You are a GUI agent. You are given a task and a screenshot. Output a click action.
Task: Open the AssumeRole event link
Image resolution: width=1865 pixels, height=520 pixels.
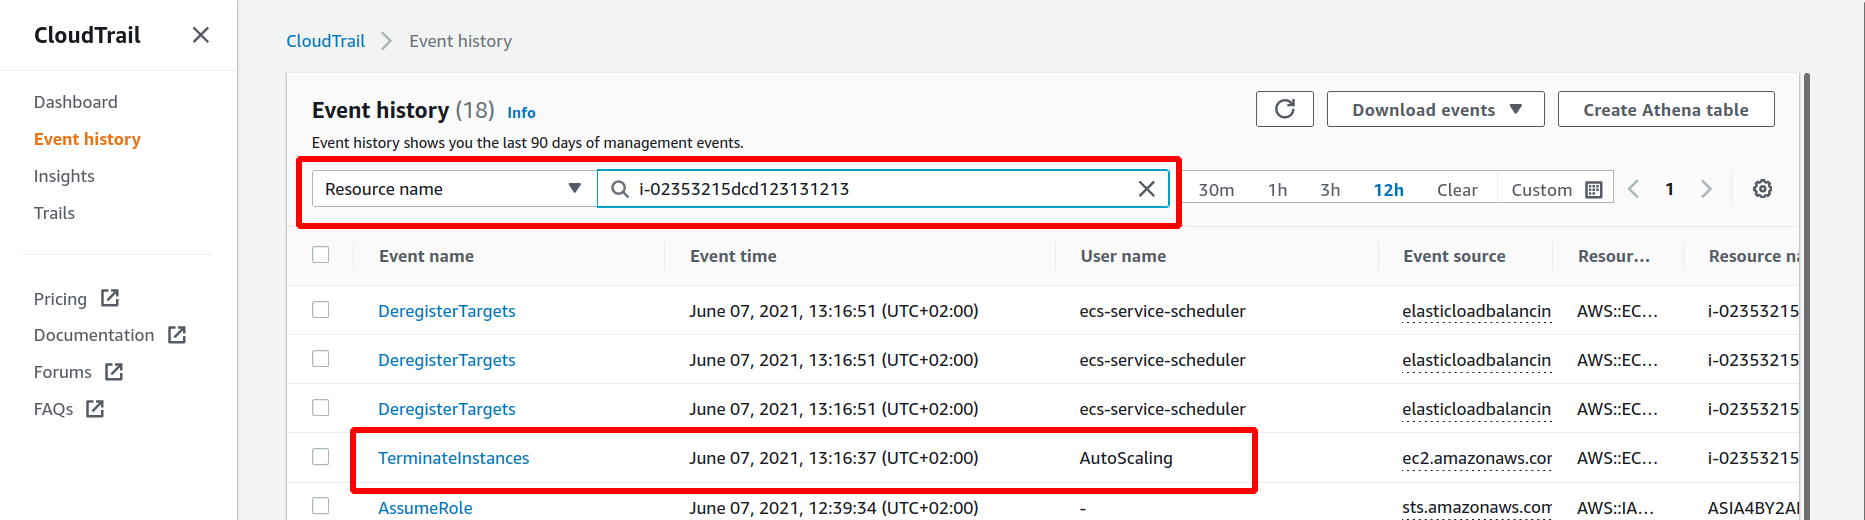pyautogui.click(x=425, y=508)
